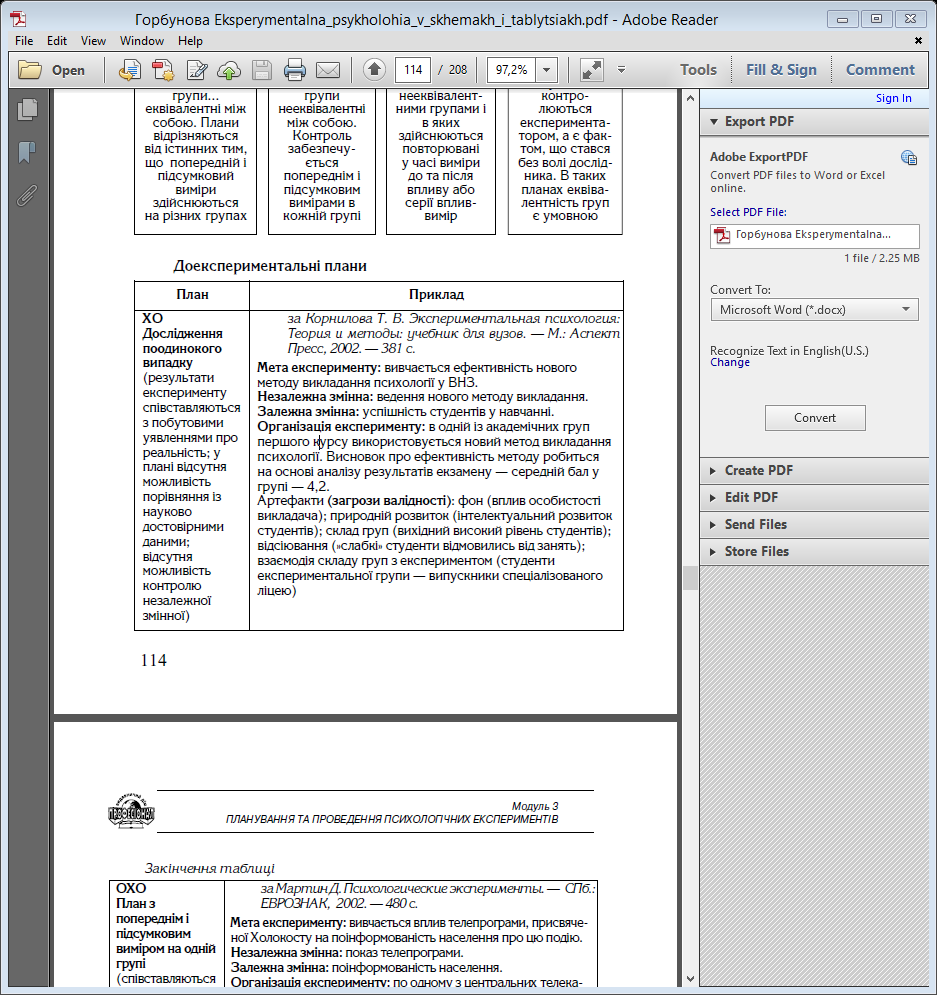Click the email envelope icon in toolbar
Image resolution: width=937 pixels, height=995 pixels.
point(328,70)
